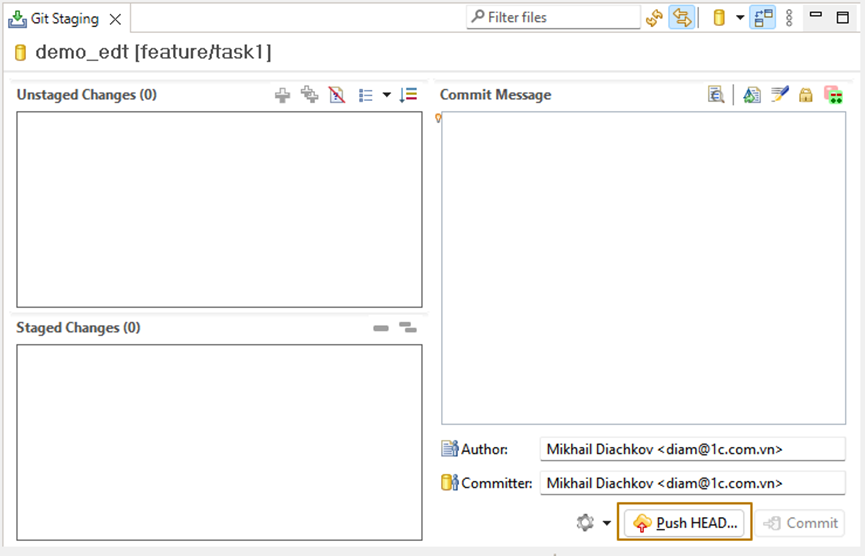
Task: Click the Push HEAD... button
Action: pos(686,522)
